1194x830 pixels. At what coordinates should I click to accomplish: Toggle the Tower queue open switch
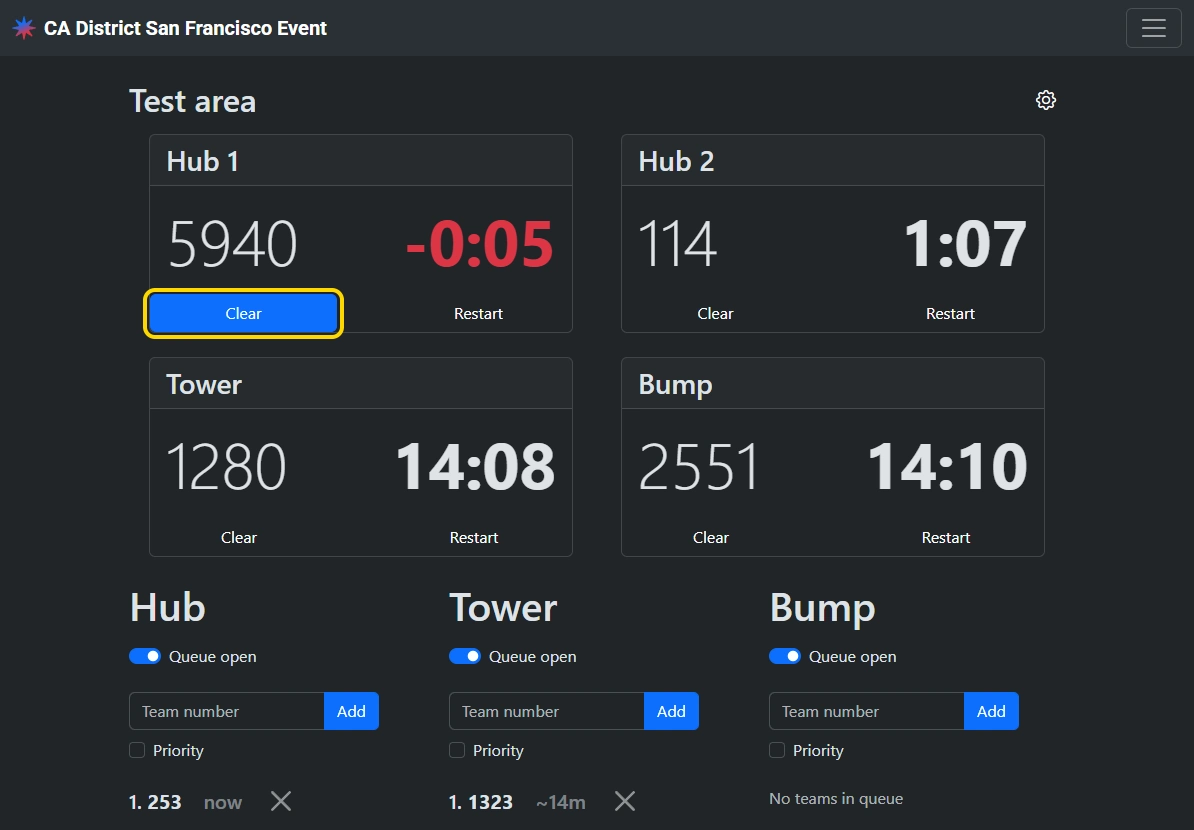tap(465, 657)
